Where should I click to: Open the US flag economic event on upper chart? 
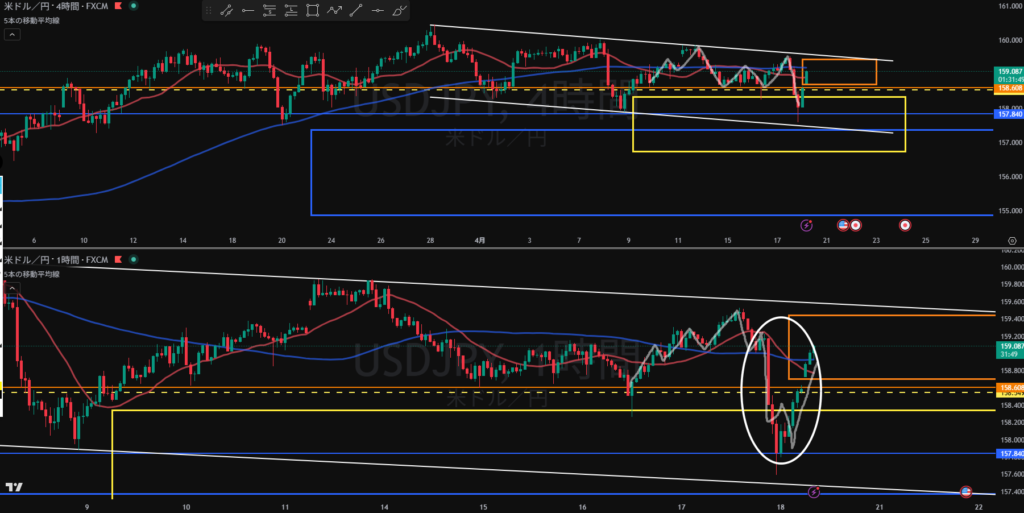[x=843, y=224]
